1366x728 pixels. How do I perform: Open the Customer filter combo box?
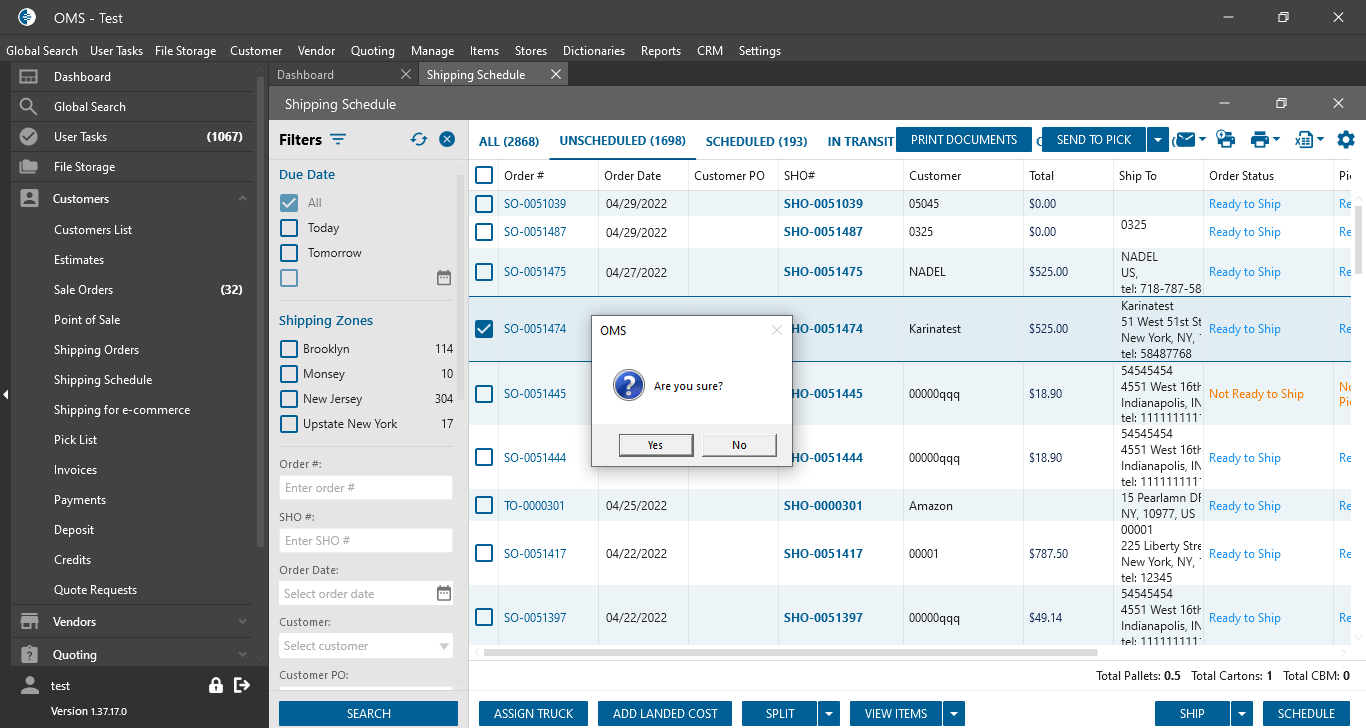(x=366, y=646)
